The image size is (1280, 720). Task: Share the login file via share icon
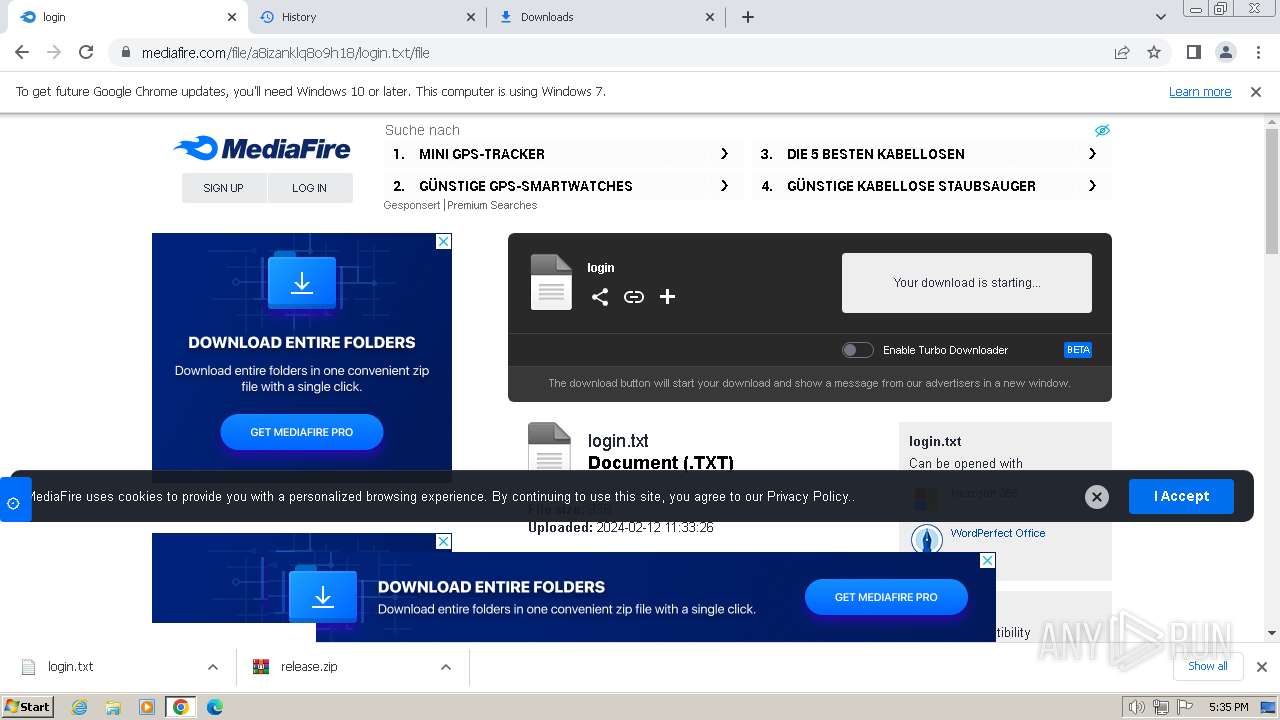[600, 297]
